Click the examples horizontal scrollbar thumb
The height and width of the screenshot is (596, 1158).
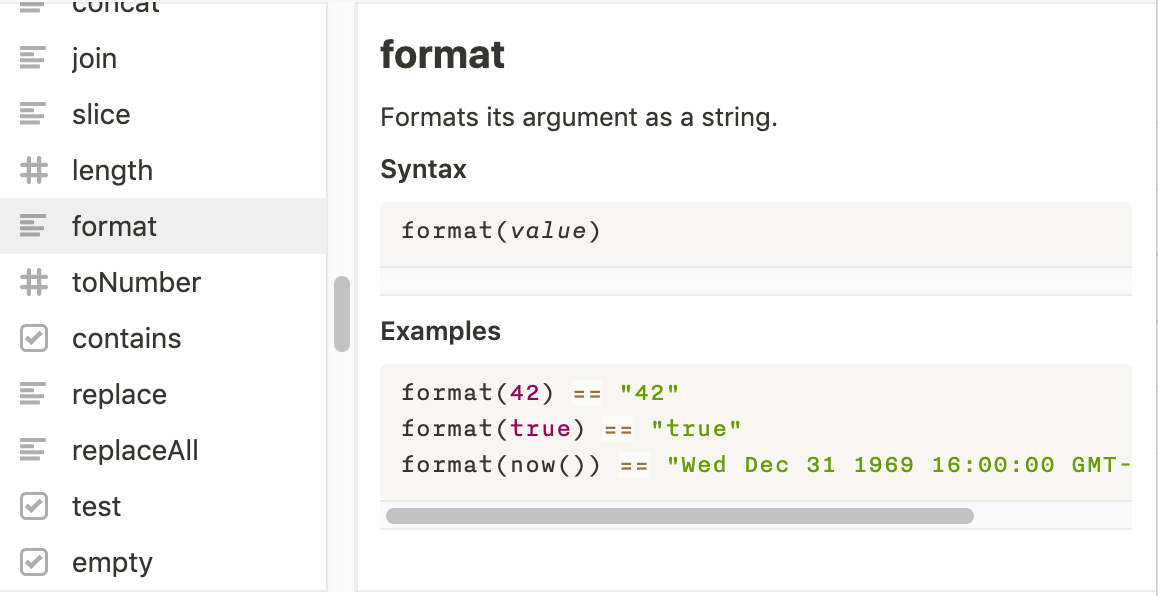pos(679,516)
